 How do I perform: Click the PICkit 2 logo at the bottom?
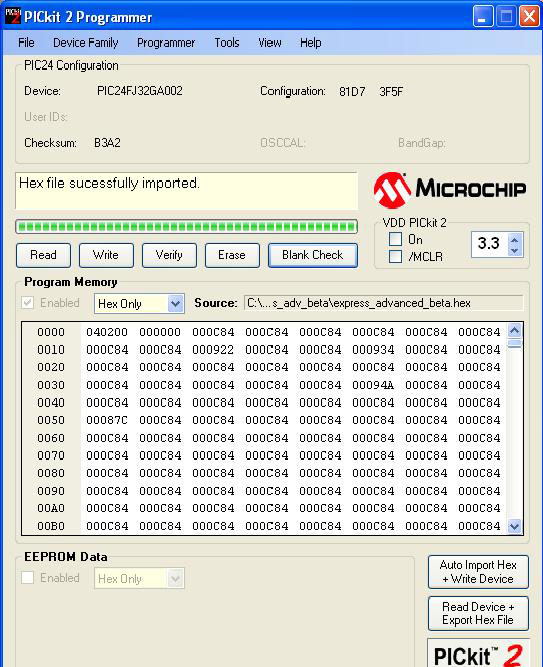(478, 654)
